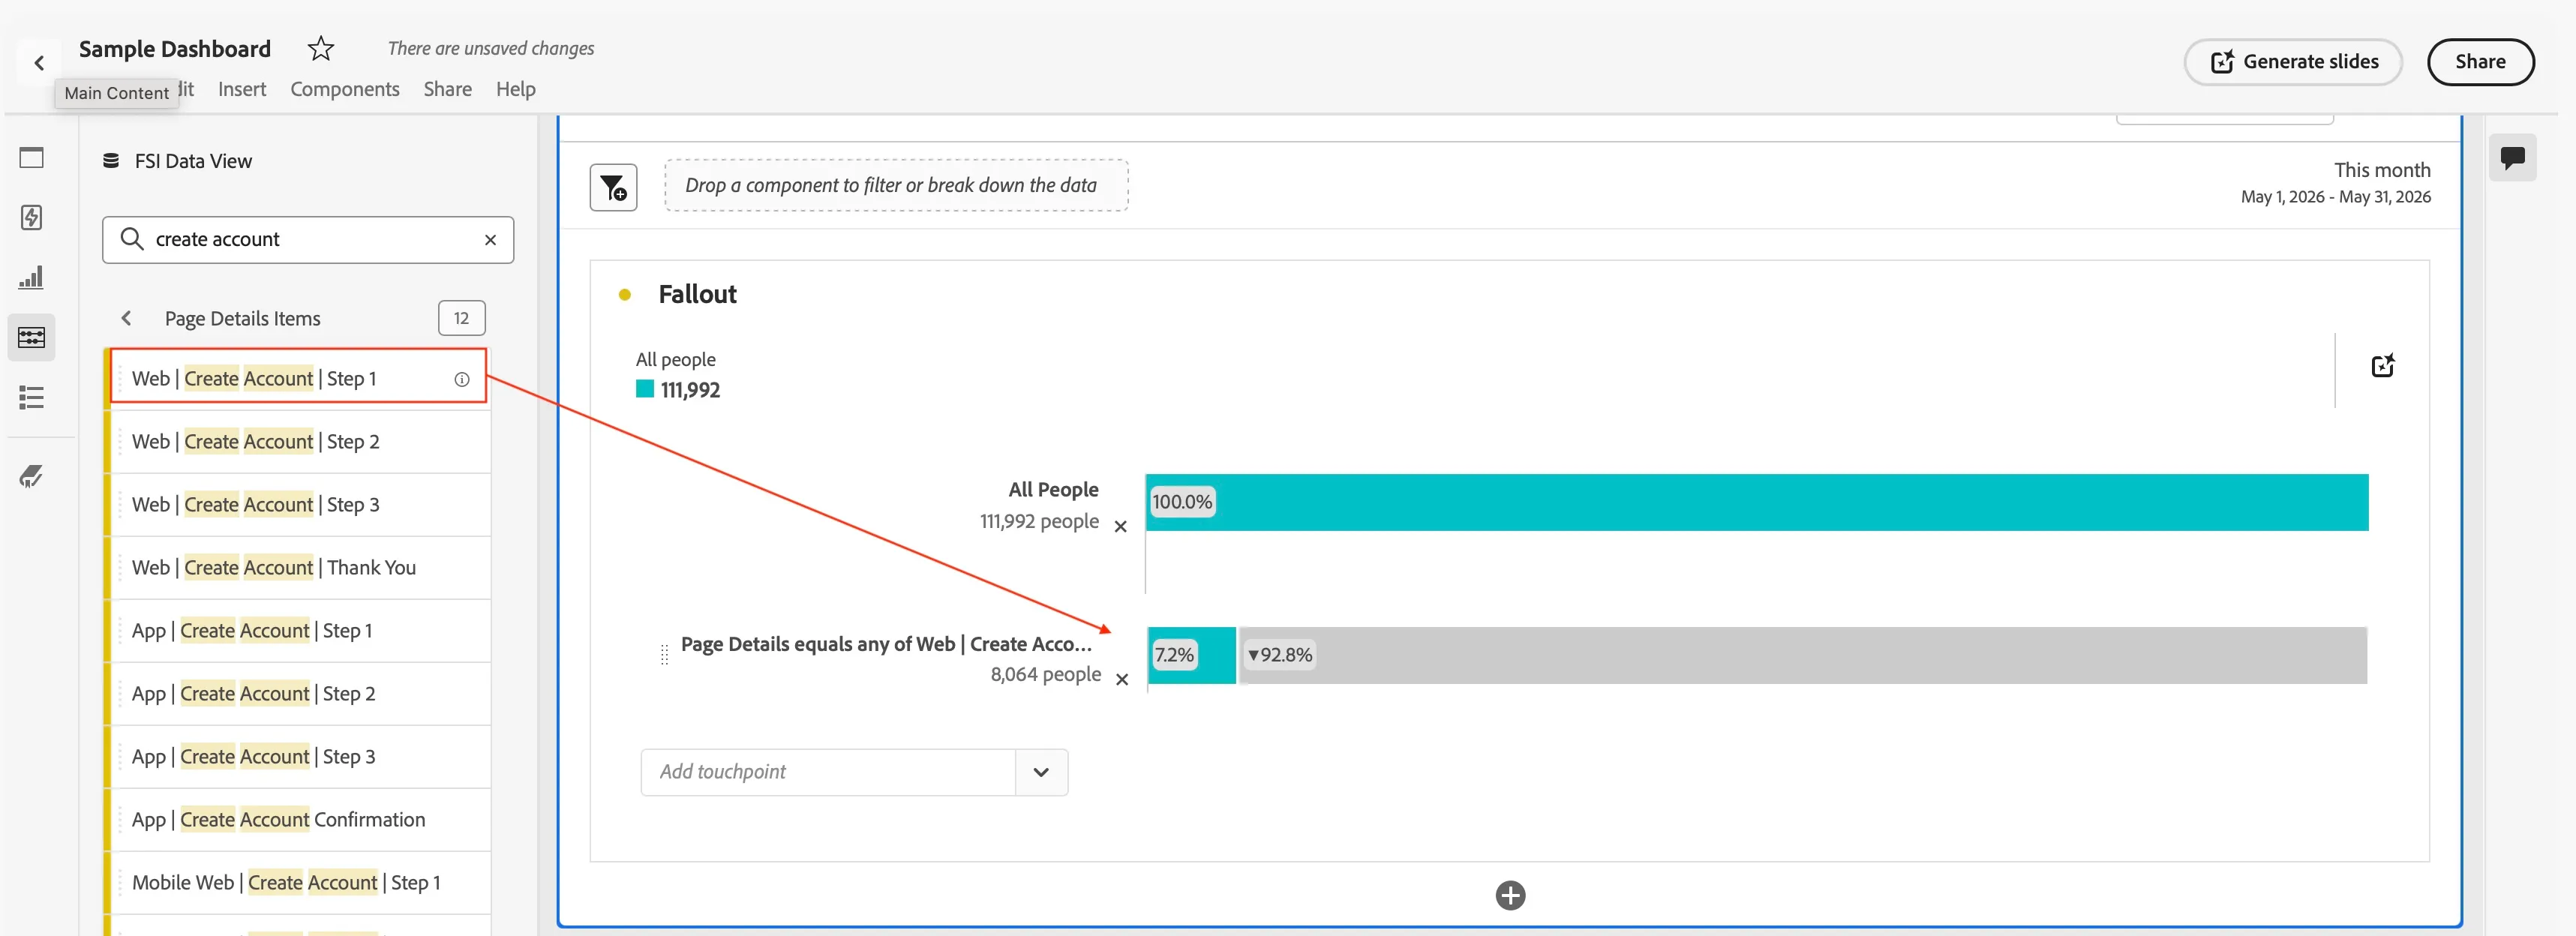Open the comments speech bubble icon
Screen dimensions: 2576x936
(2512, 157)
